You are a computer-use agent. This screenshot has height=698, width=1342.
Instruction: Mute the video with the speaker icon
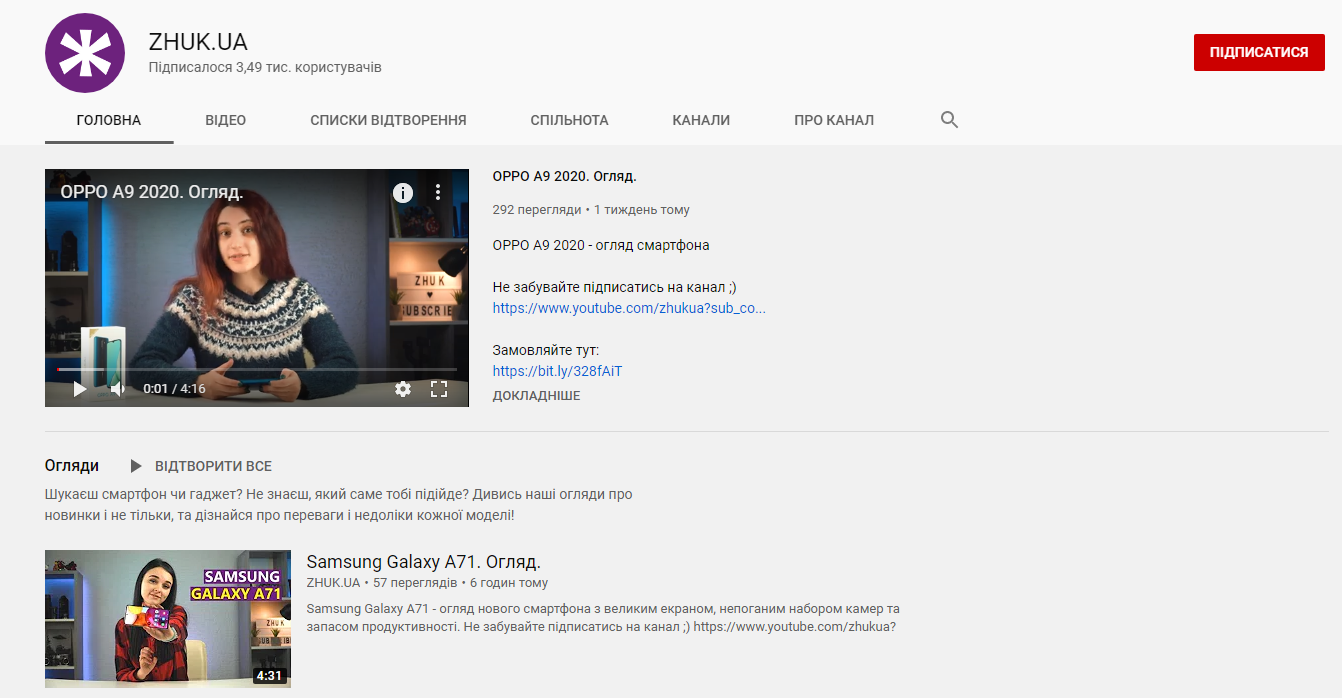coord(118,389)
